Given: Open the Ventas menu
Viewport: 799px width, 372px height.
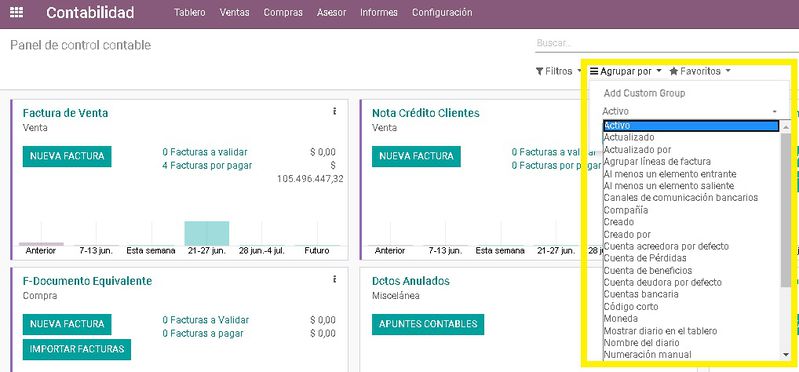Looking at the screenshot, I should pyautogui.click(x=234, y=13).
